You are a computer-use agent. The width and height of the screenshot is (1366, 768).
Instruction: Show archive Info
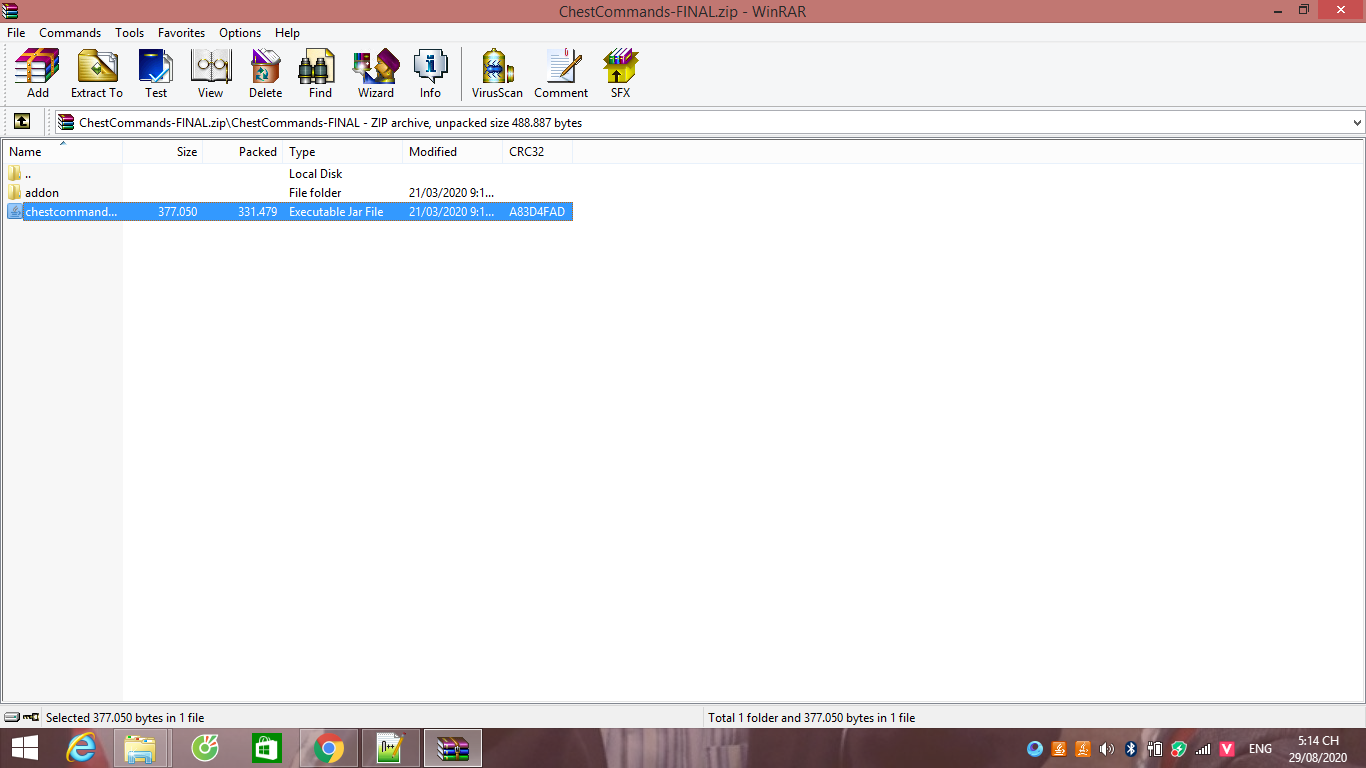430,74
